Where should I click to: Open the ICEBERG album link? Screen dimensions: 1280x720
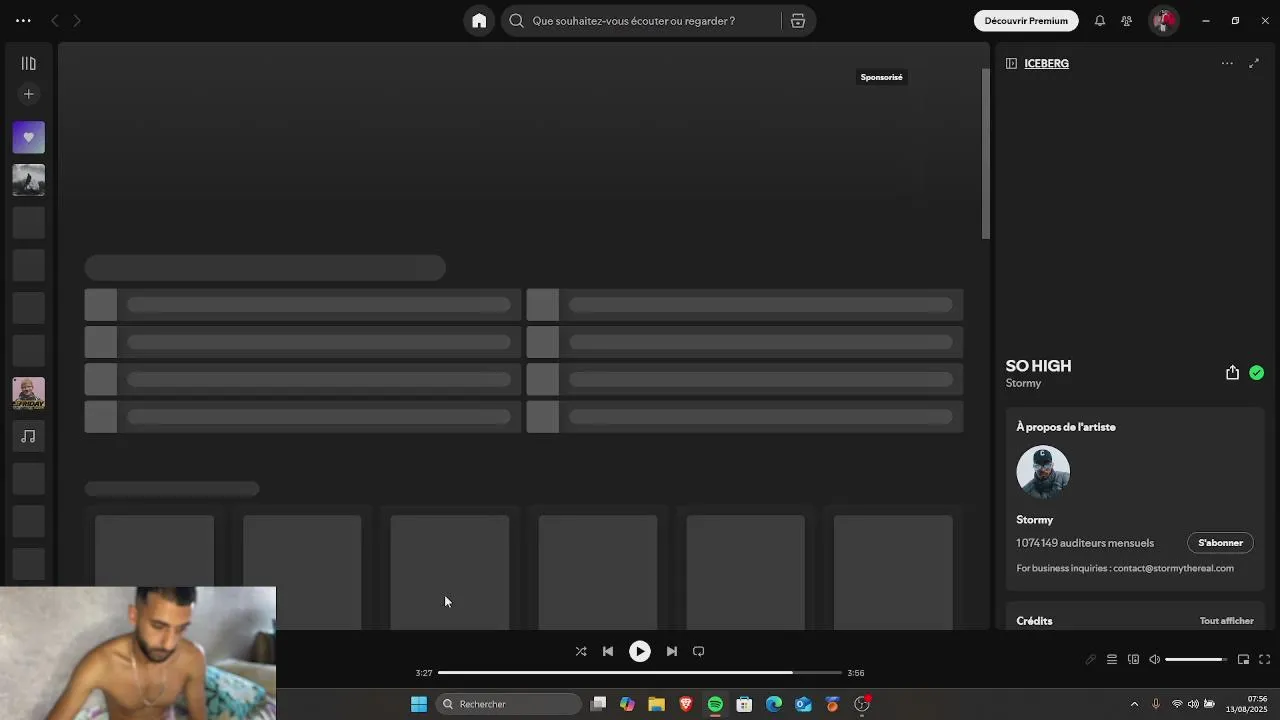[1046, 63]
